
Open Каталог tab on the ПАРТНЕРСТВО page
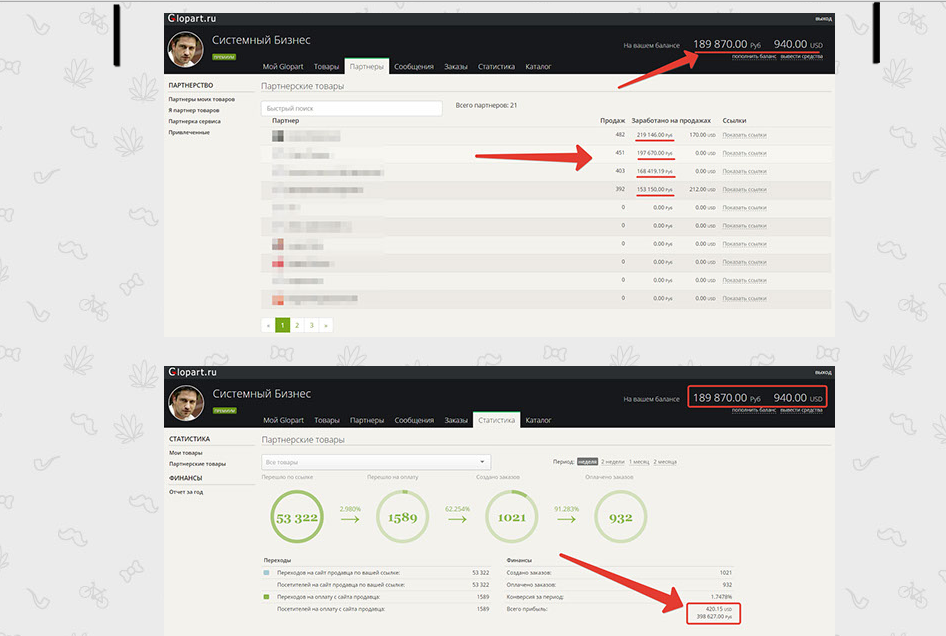538,66
